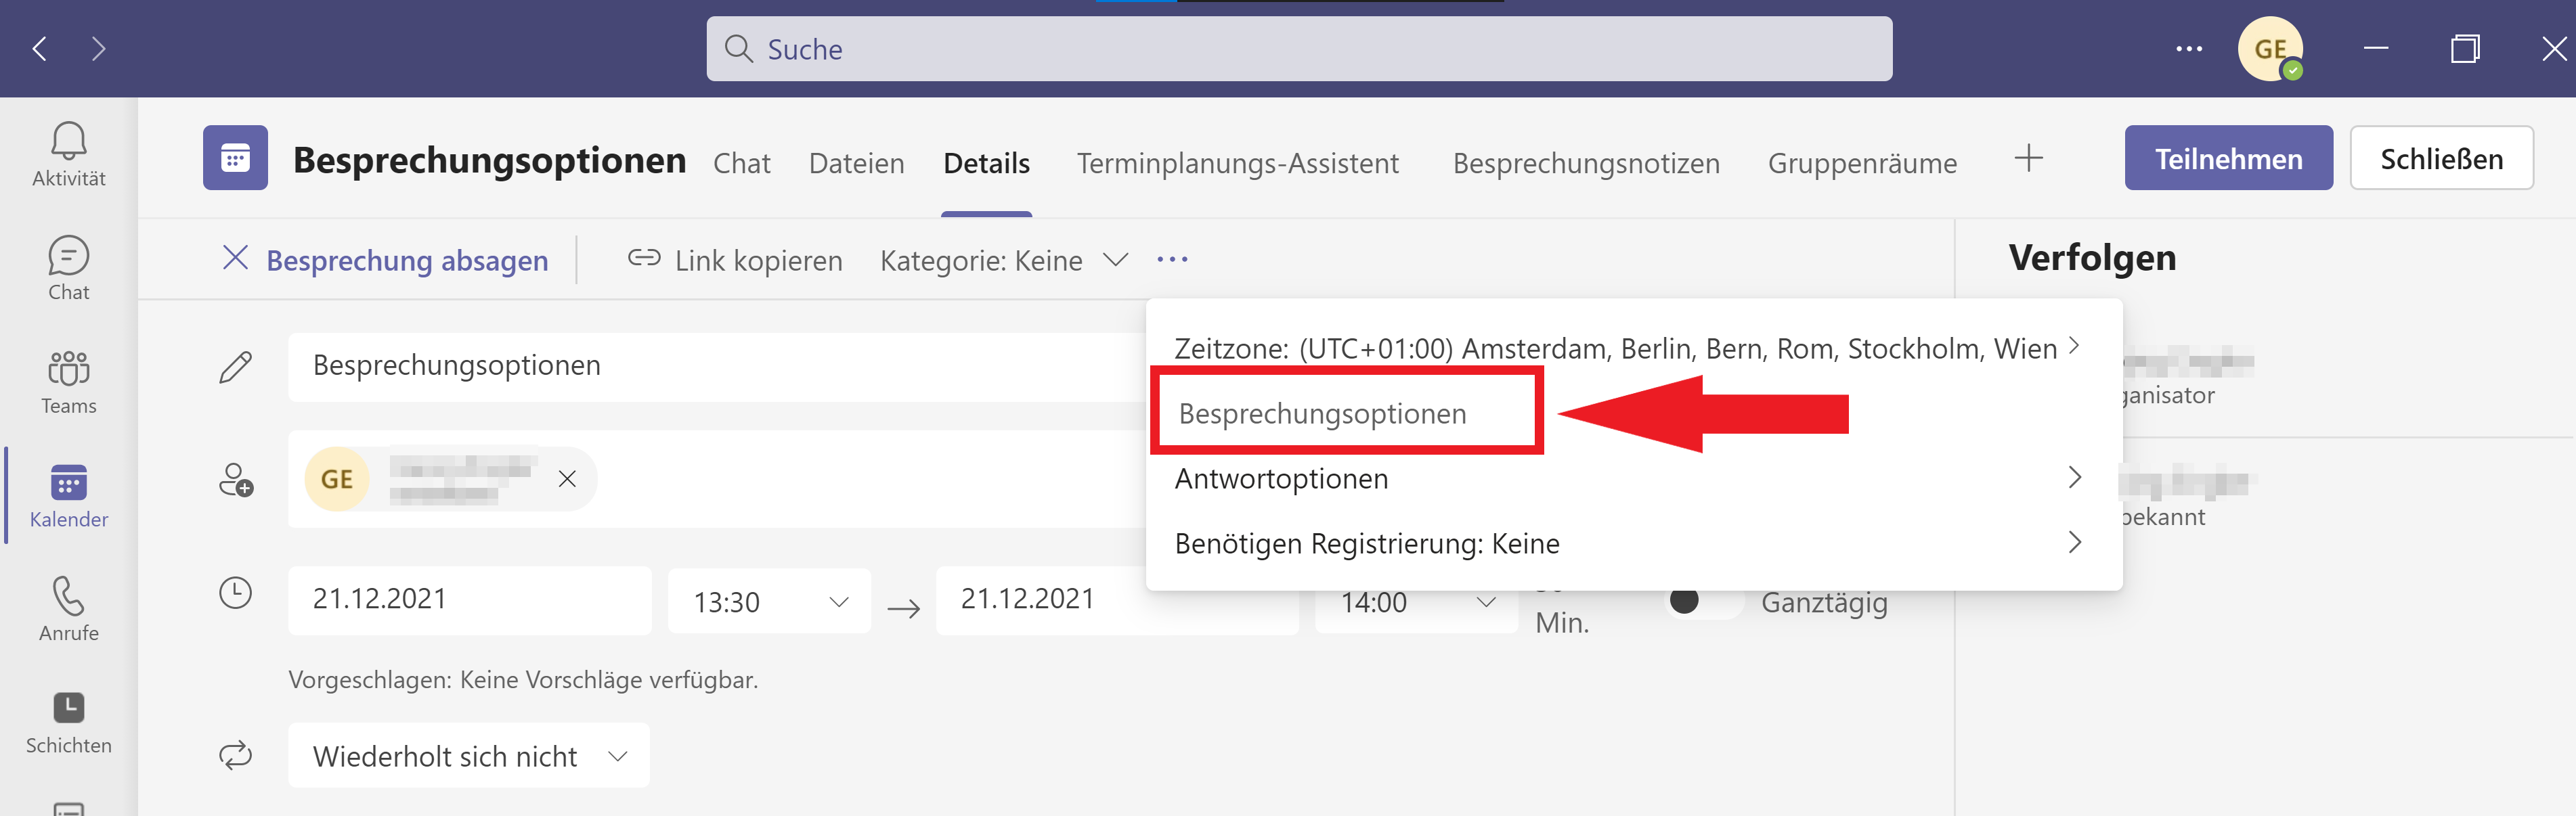Open Schichten in the left sidebar
The image size is (2576, 816).
(68, 723)
